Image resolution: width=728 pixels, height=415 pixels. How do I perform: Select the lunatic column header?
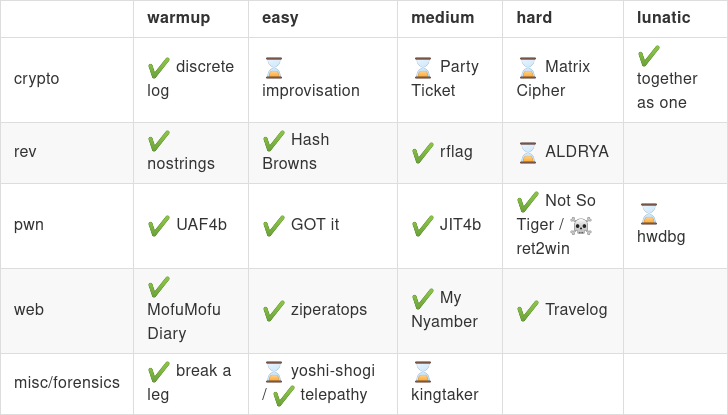[663, 18]
